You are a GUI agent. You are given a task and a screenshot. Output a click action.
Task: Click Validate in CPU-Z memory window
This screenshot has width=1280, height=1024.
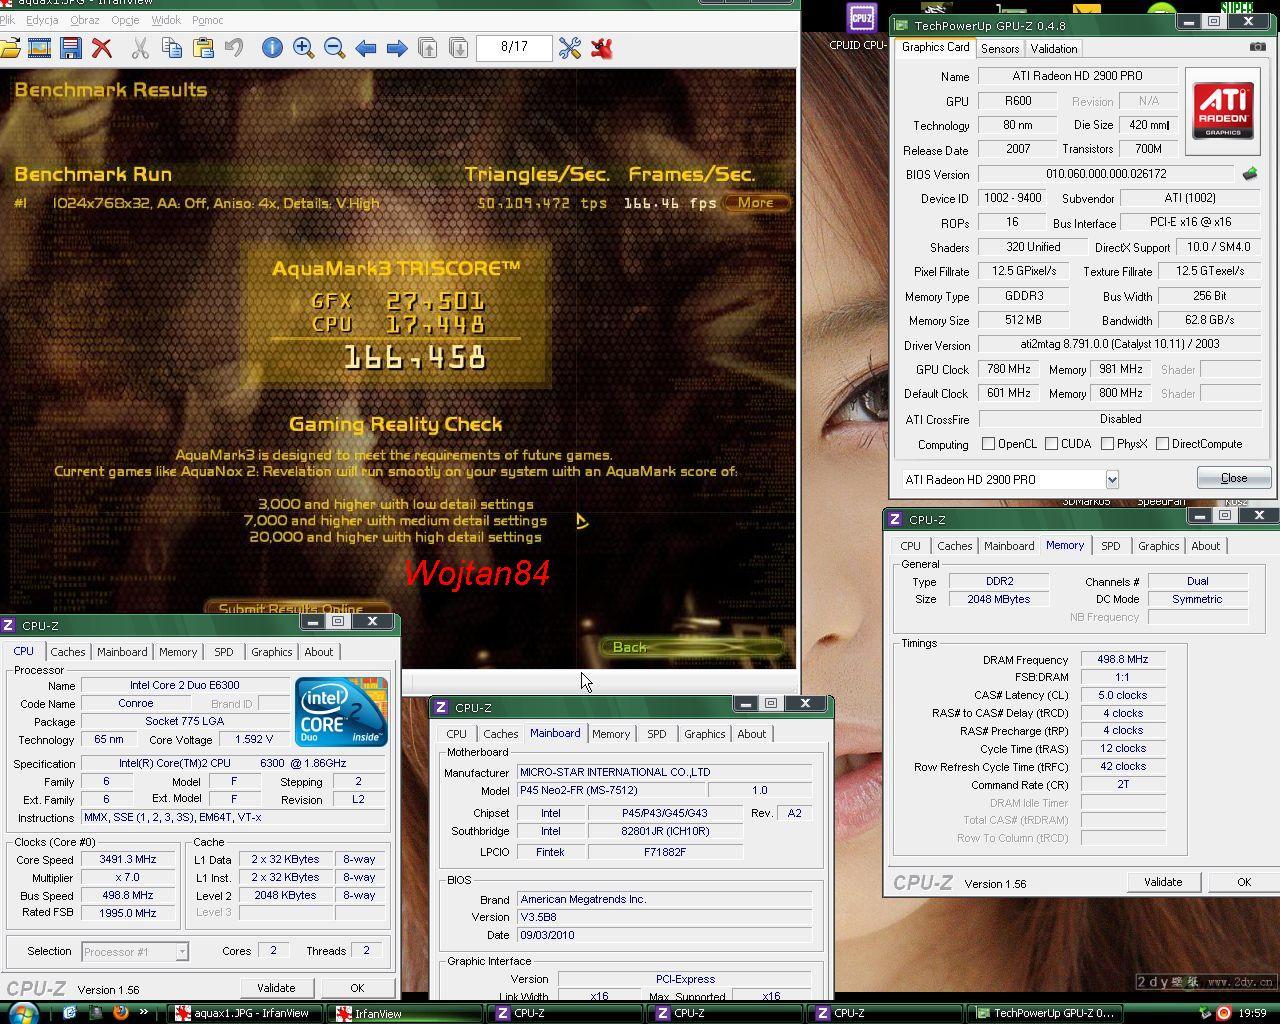tap(1162, 882)
